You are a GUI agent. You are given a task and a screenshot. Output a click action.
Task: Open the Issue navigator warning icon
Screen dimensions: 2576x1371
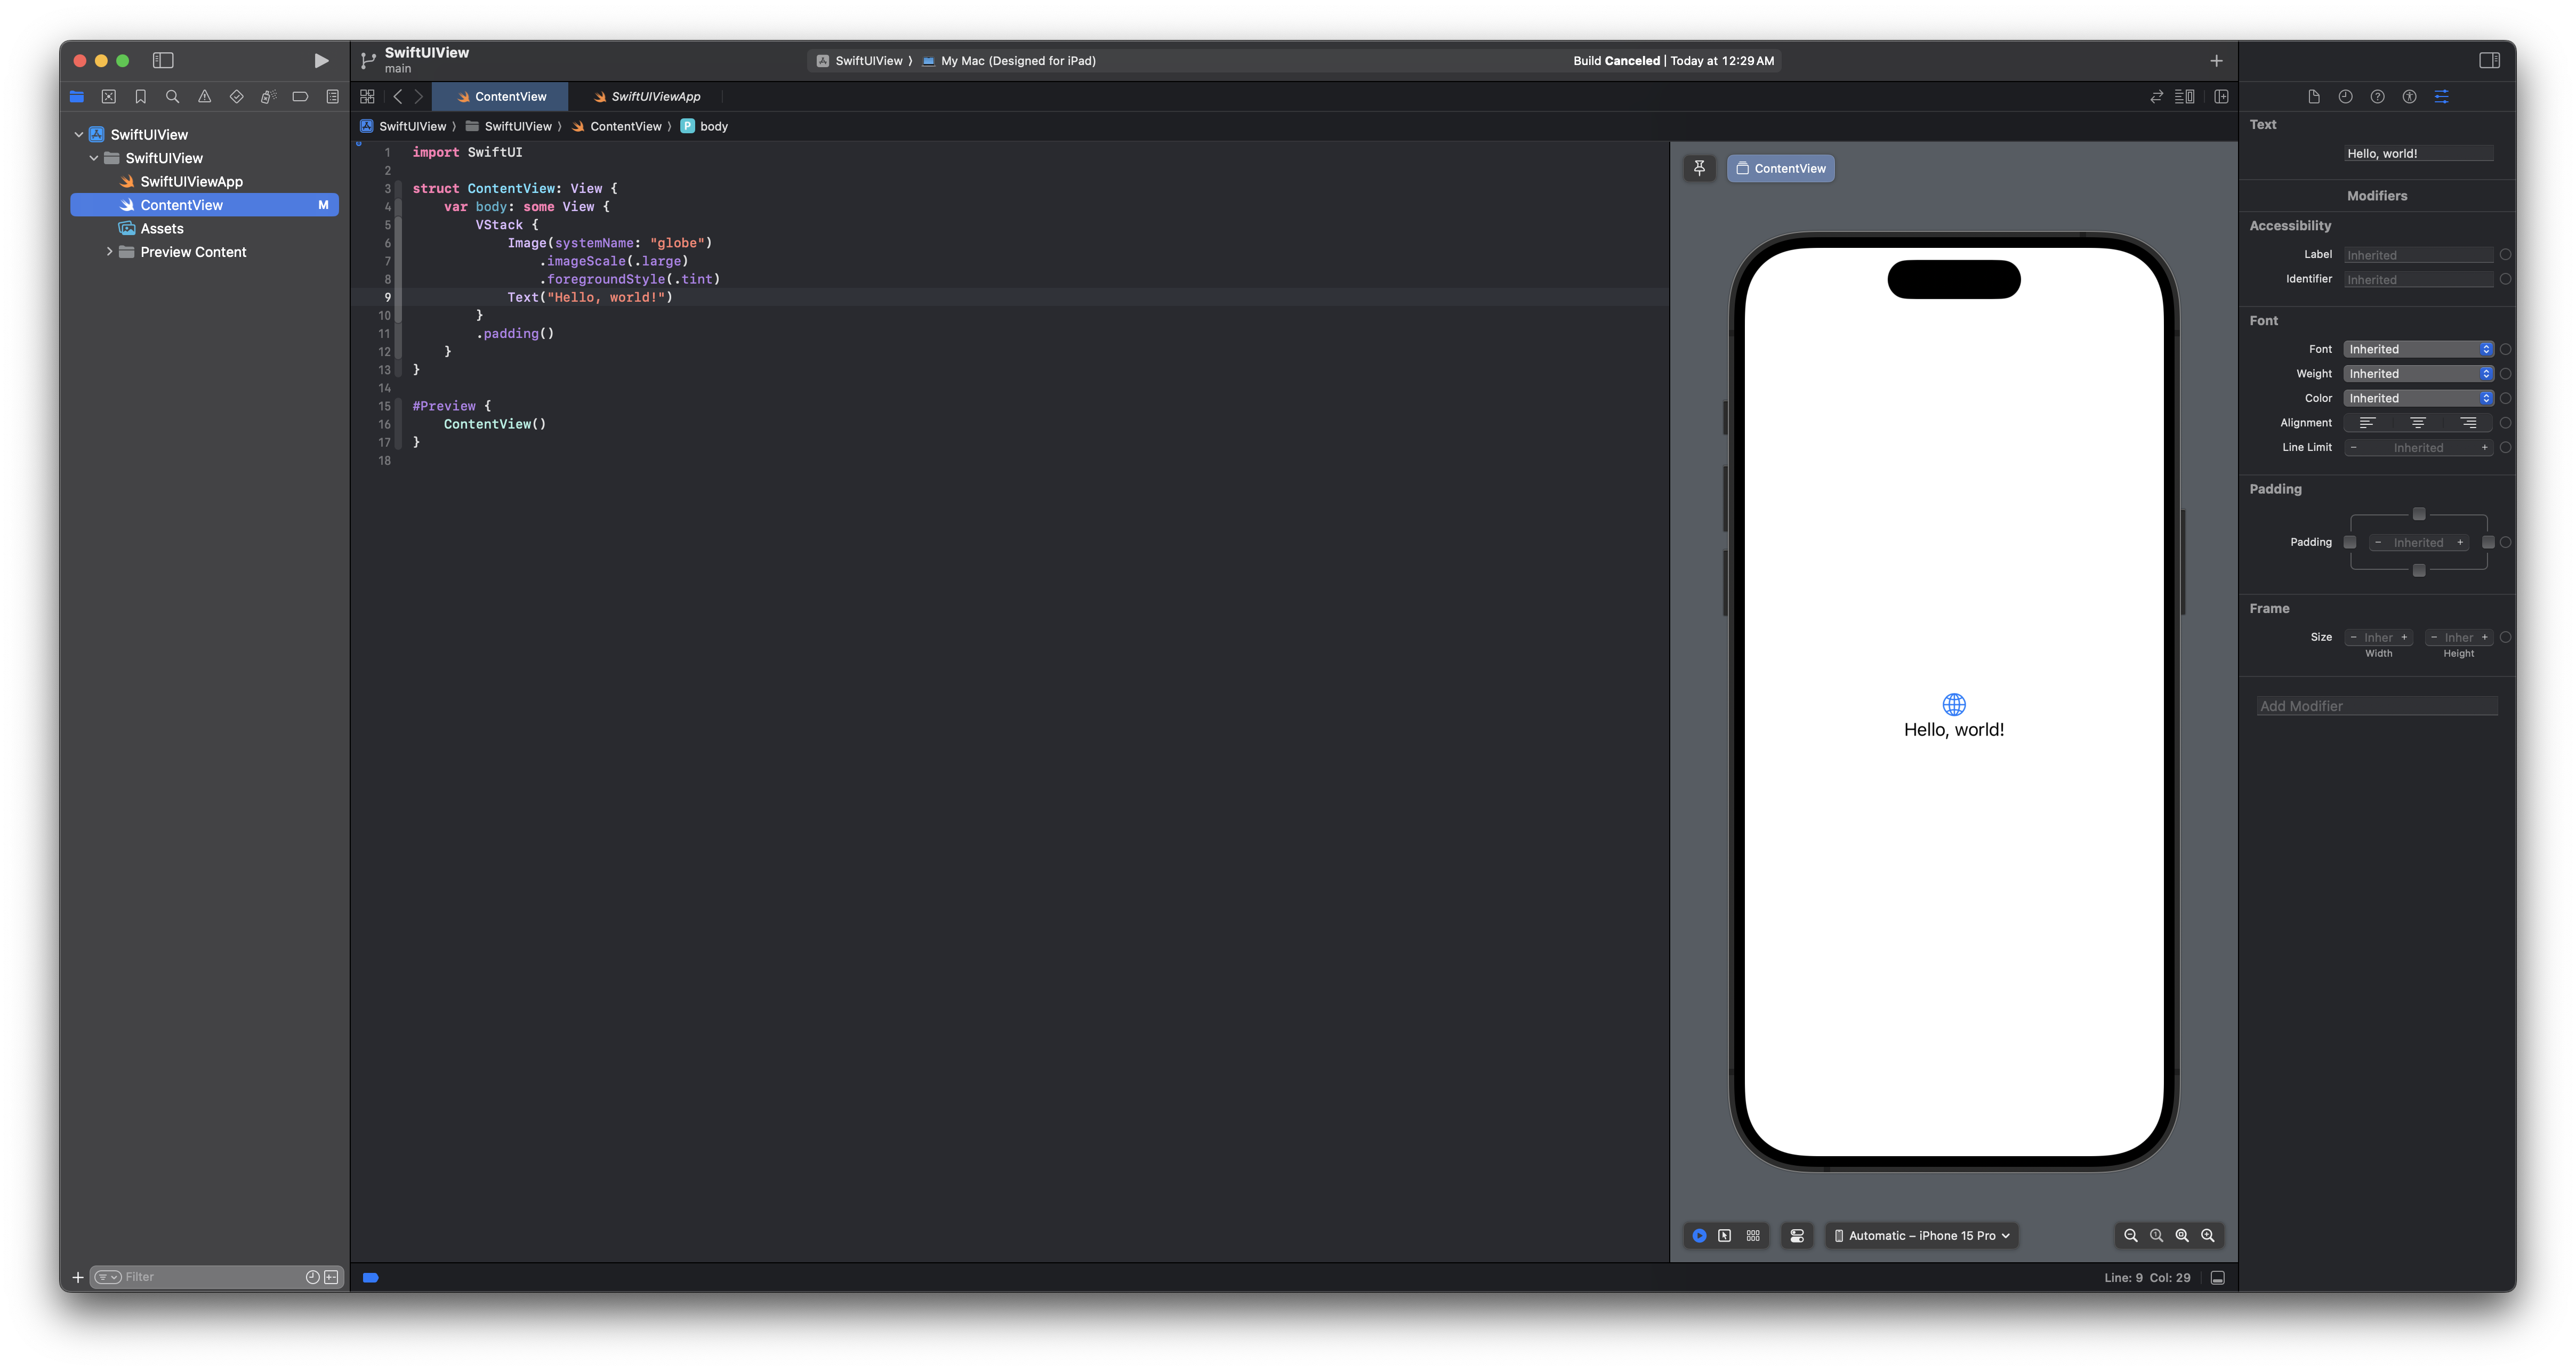pyautogui.click(x=204, y=97)
